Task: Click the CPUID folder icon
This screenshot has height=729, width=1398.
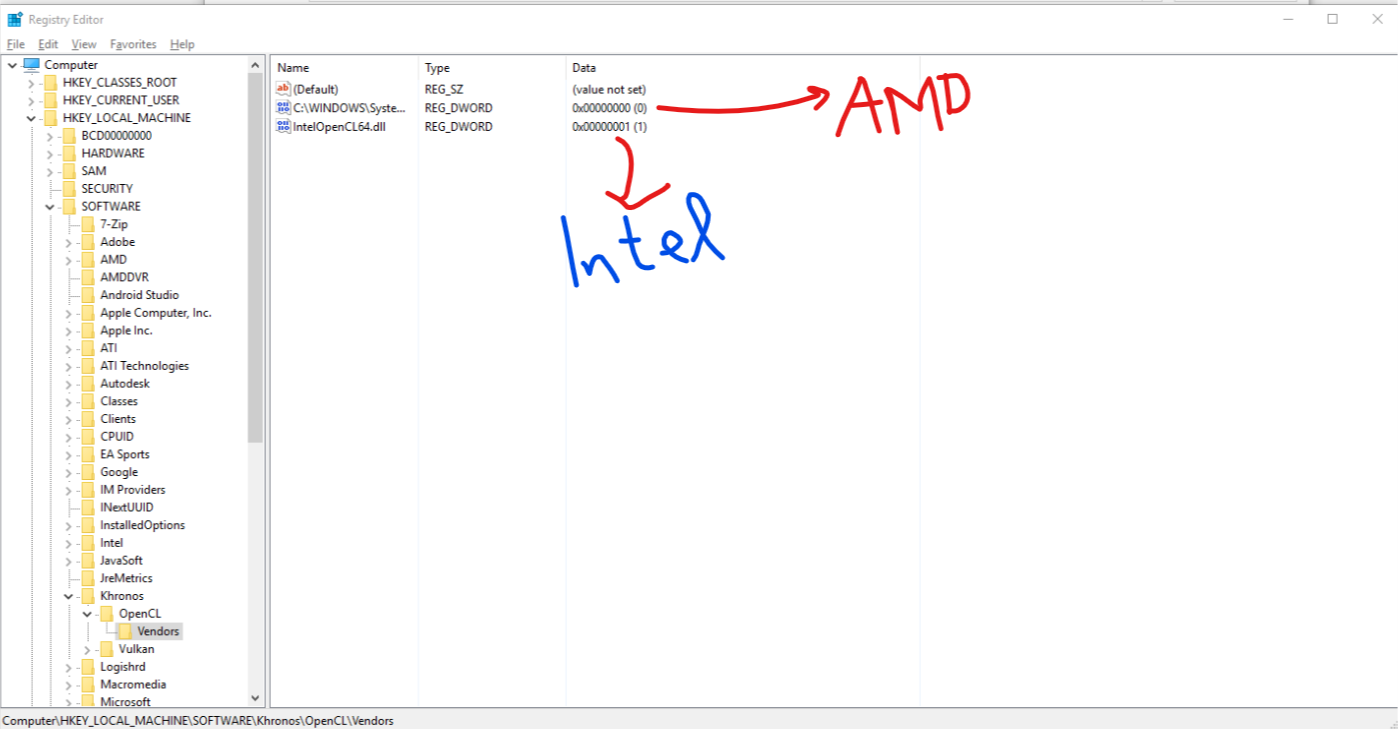Action: [x=88, y=436]
